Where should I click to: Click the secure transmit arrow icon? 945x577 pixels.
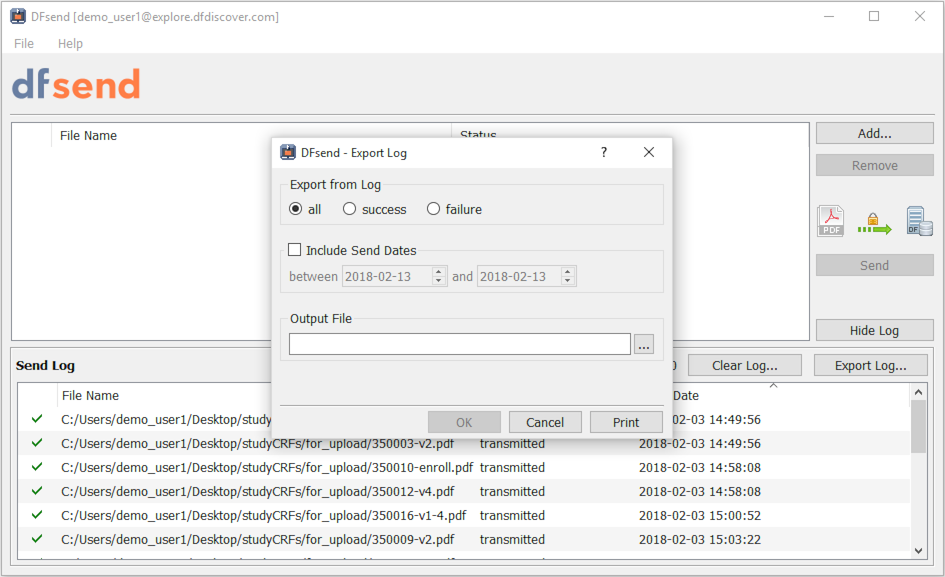point(874,224)
